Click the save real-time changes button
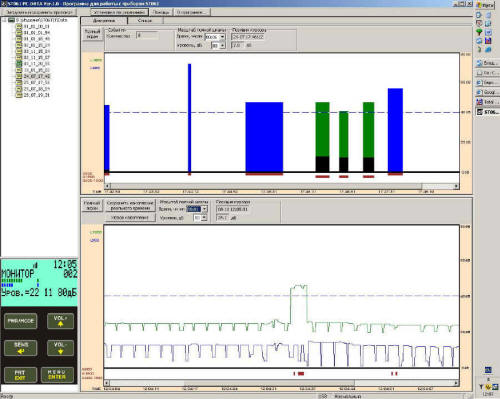Screen dimensions: 500x399 [x=130, y=205]
